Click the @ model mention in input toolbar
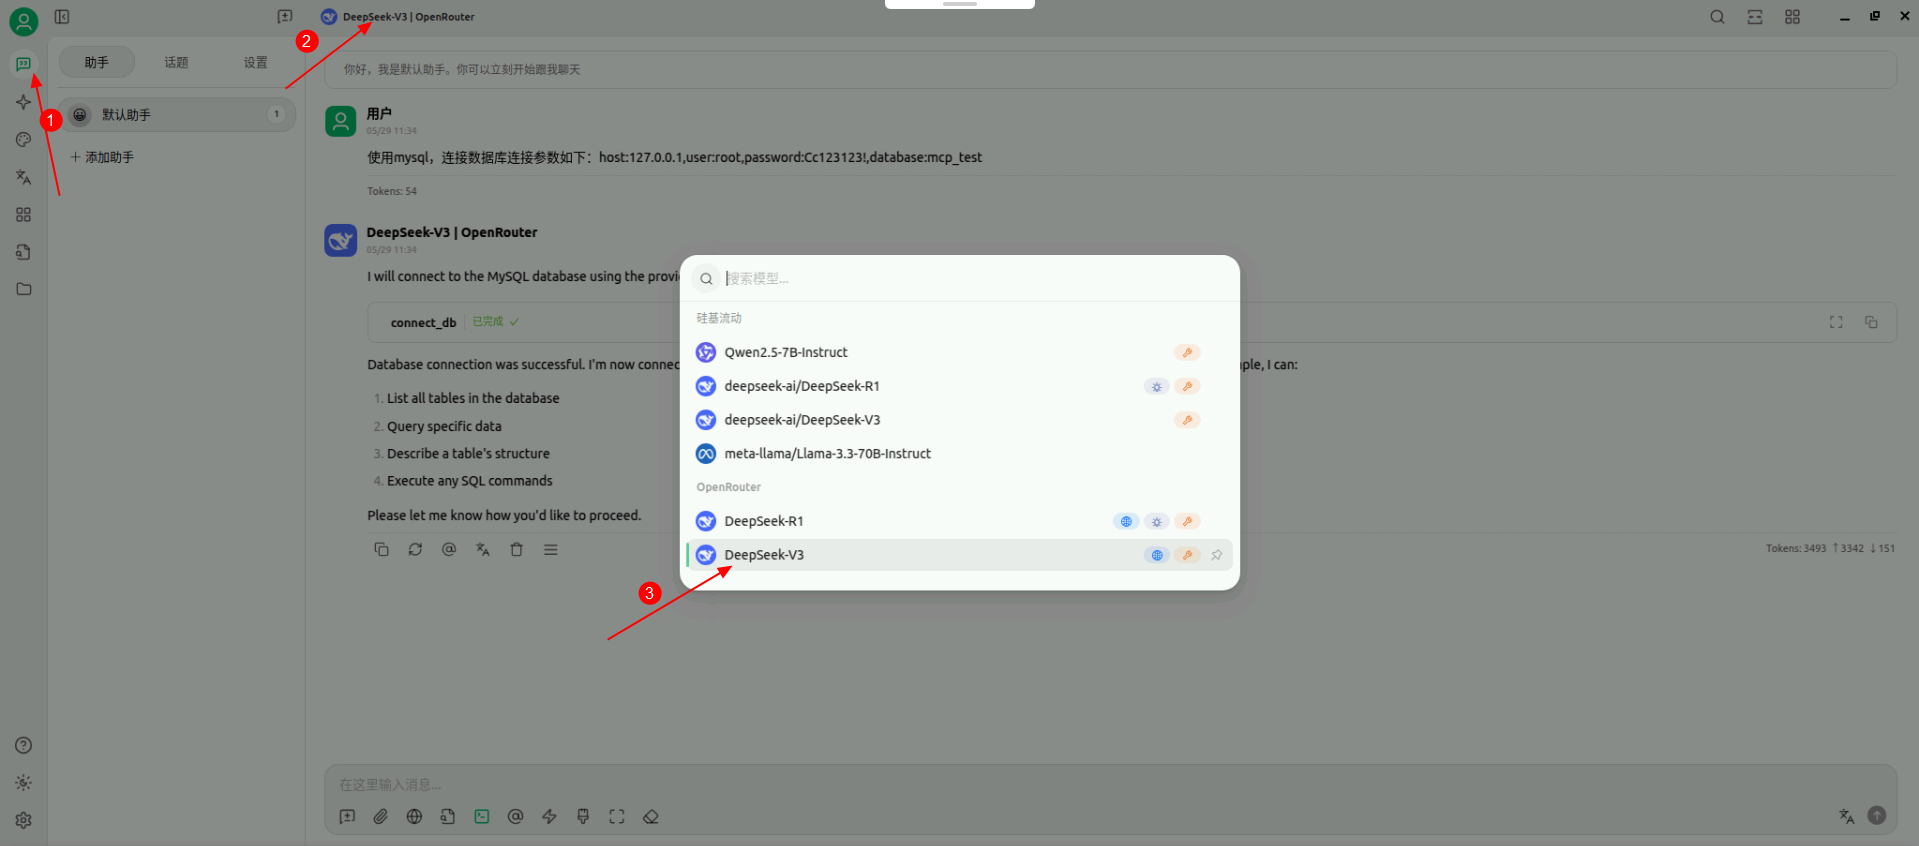 click(515, 817)
